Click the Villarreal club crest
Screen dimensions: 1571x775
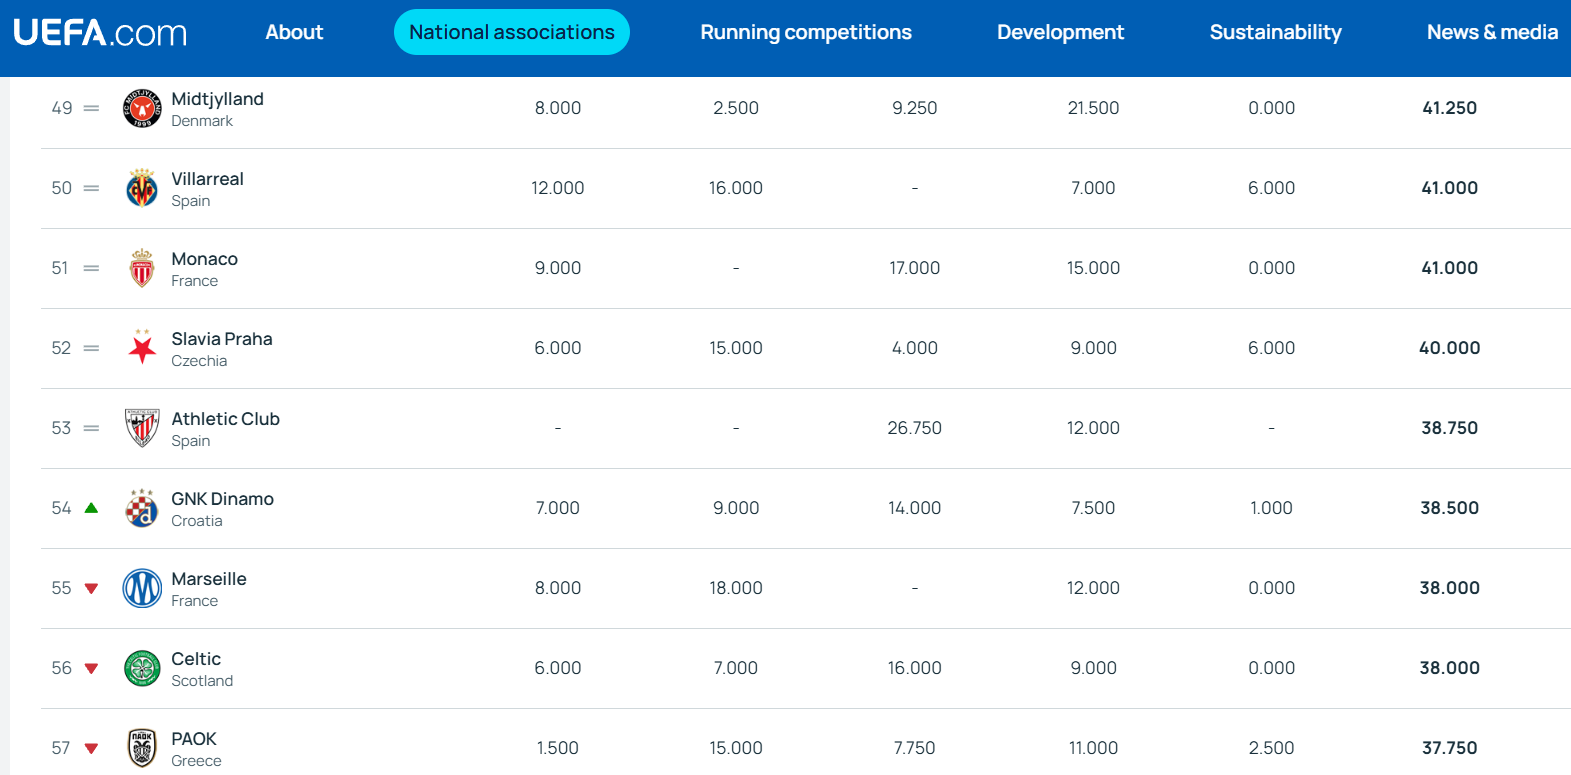click(142, 188)
